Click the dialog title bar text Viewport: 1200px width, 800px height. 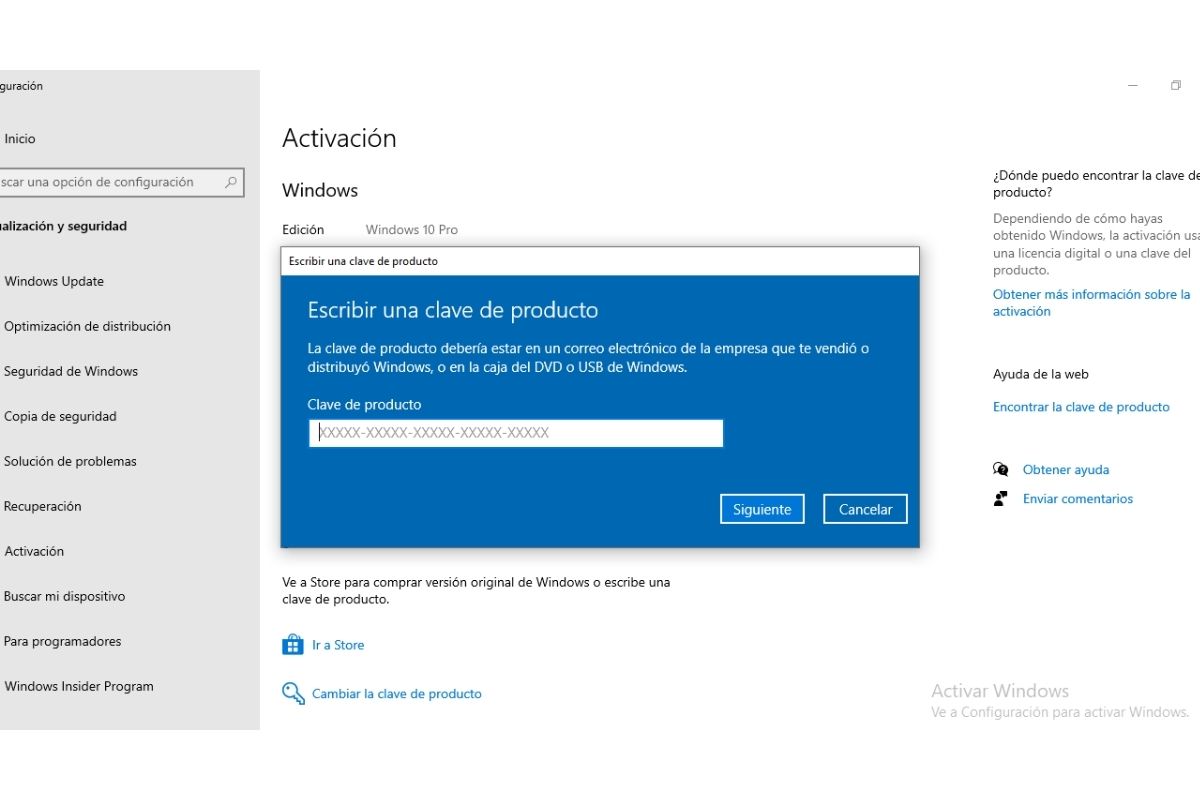click(363, 261)
